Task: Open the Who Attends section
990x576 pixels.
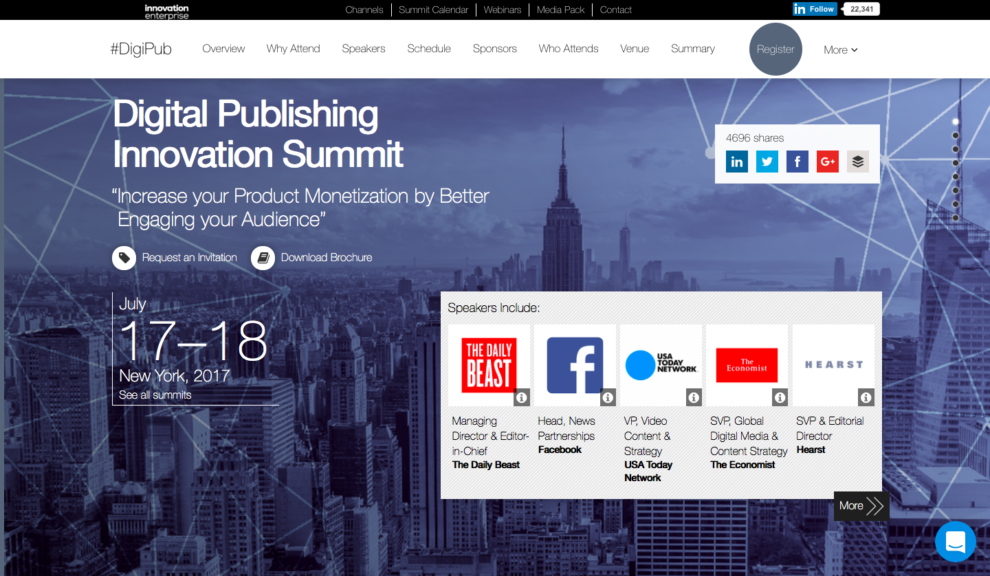Action: click(568, 48)
